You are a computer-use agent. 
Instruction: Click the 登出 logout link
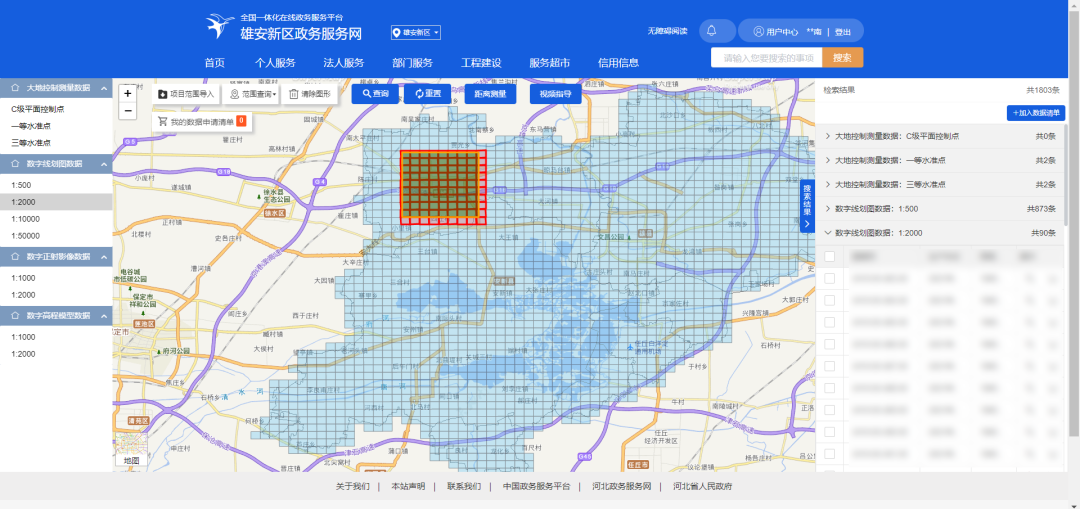843,32
